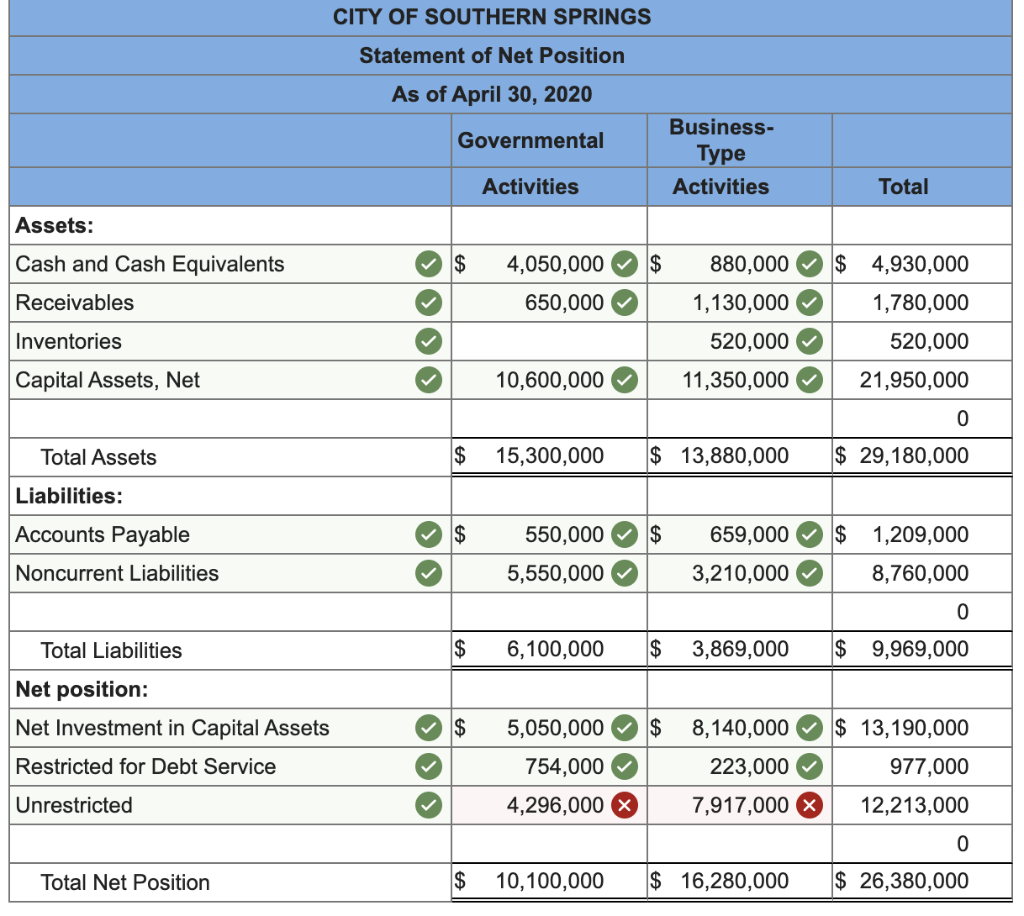Select the Noncurrent Liabilities row label
The height and width of the screenshot is (916, 1024).
pyautogui.click(x=117, y=573)
